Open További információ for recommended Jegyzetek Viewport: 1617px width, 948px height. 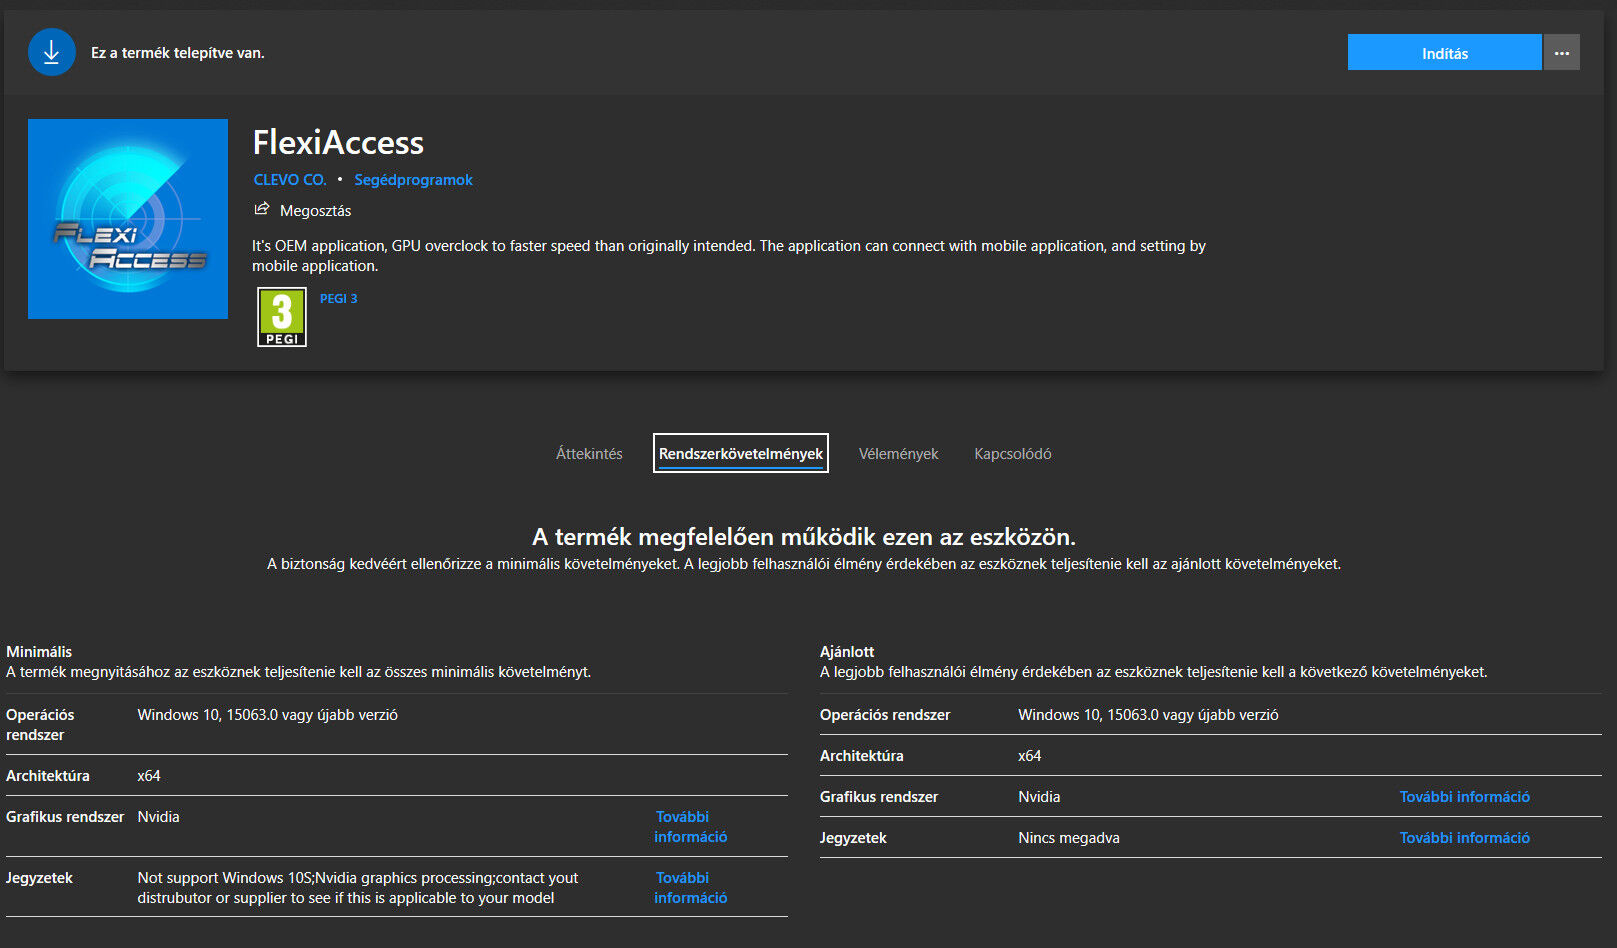pos(1464,838)
